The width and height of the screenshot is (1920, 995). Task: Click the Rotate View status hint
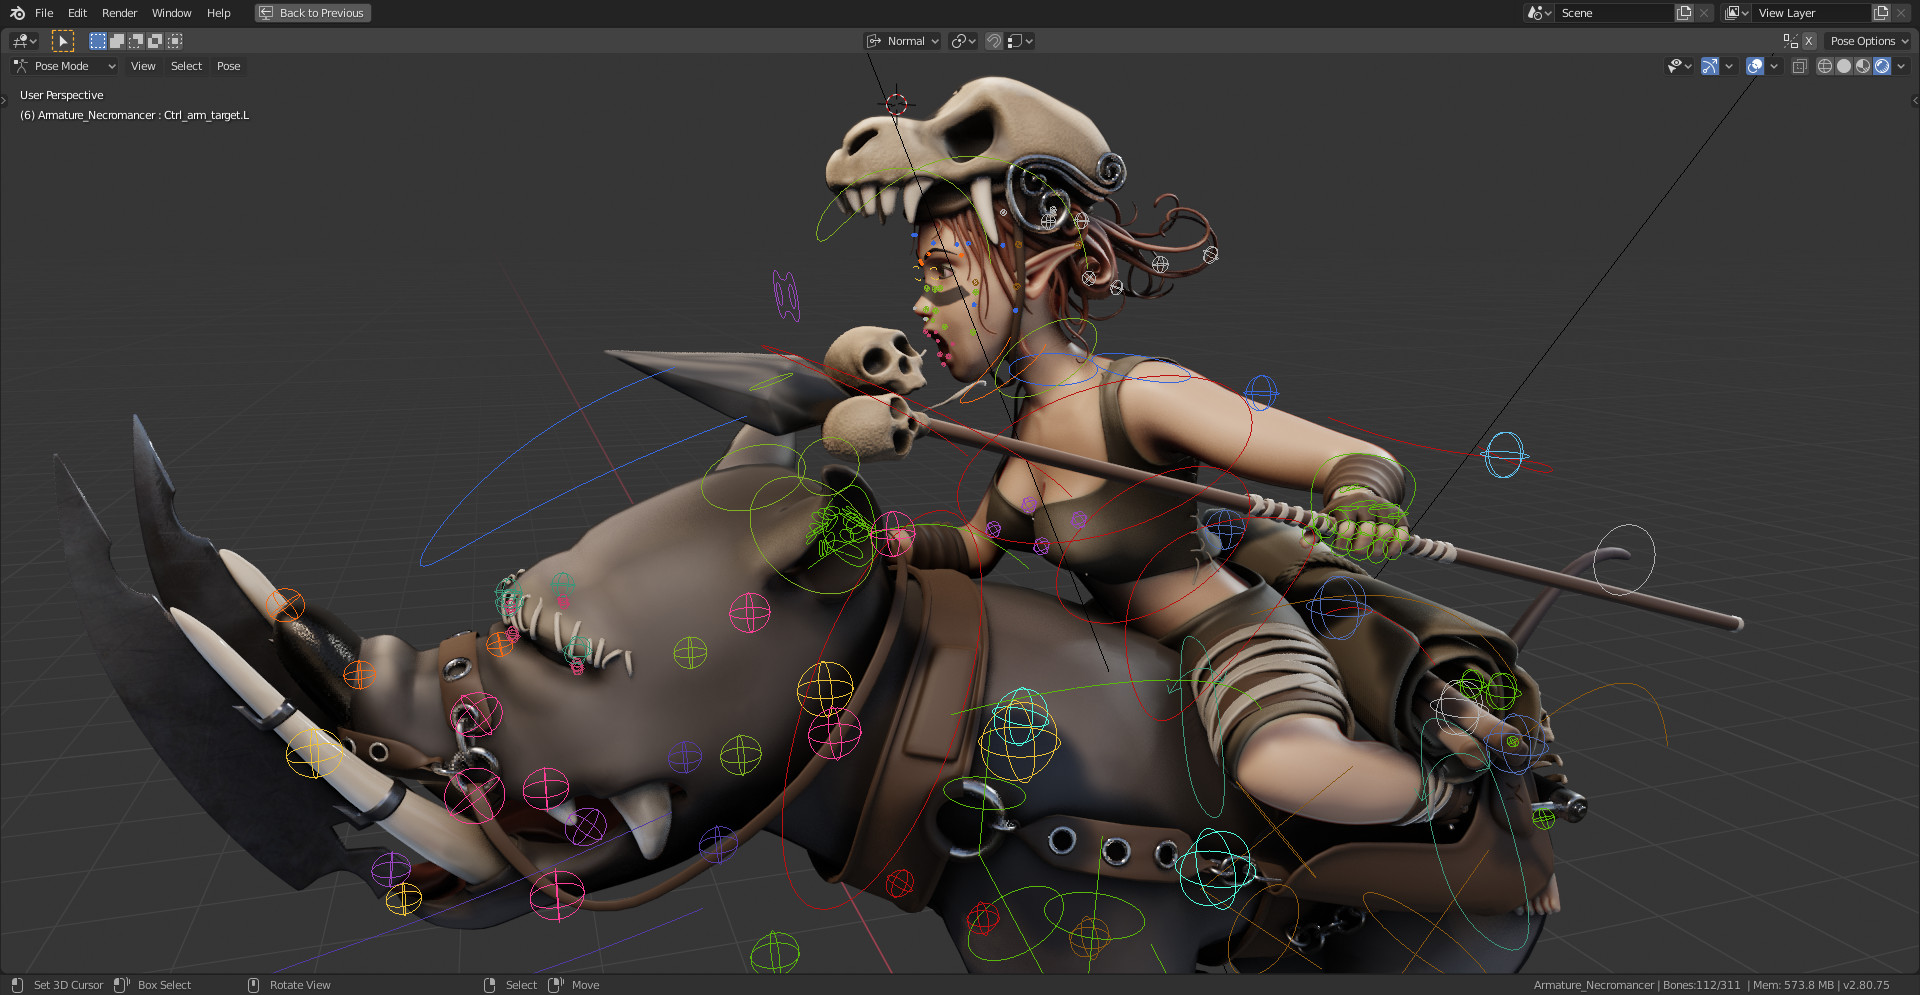click(300, 985)
